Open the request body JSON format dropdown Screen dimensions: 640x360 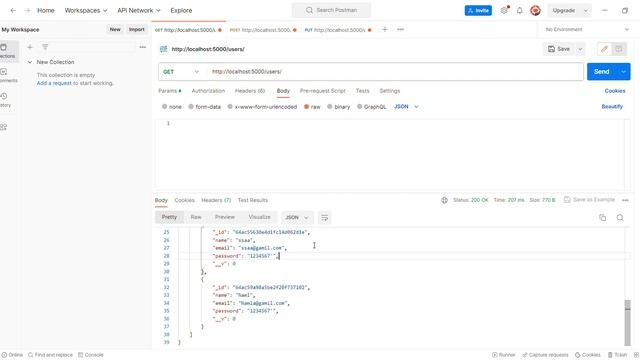tap(406, 107)
